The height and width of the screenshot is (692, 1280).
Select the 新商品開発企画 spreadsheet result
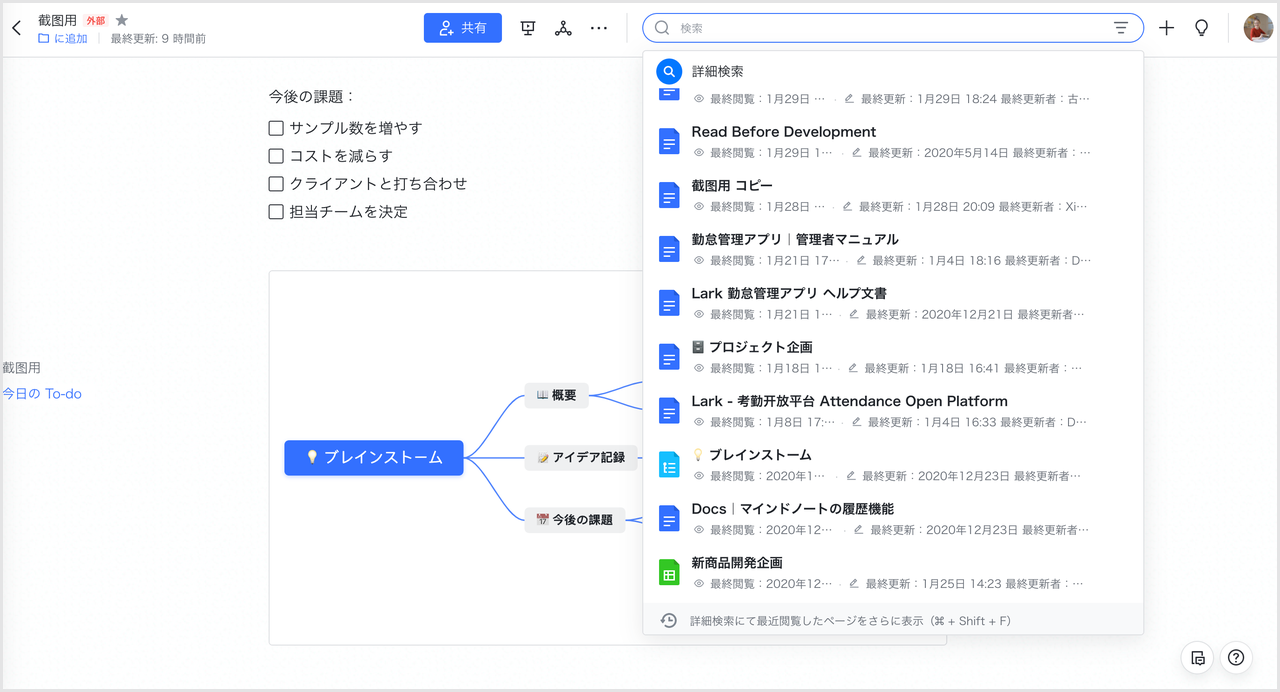[x=737, y=563]
